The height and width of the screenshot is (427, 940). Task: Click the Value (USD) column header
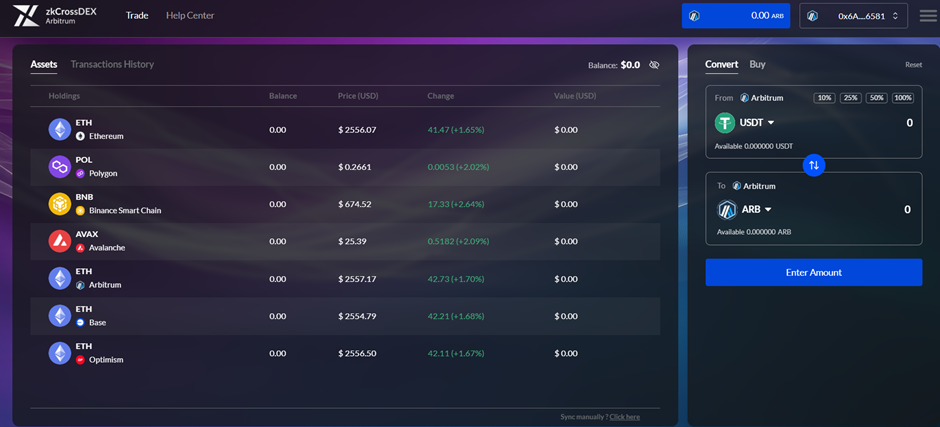pos(575,96)
